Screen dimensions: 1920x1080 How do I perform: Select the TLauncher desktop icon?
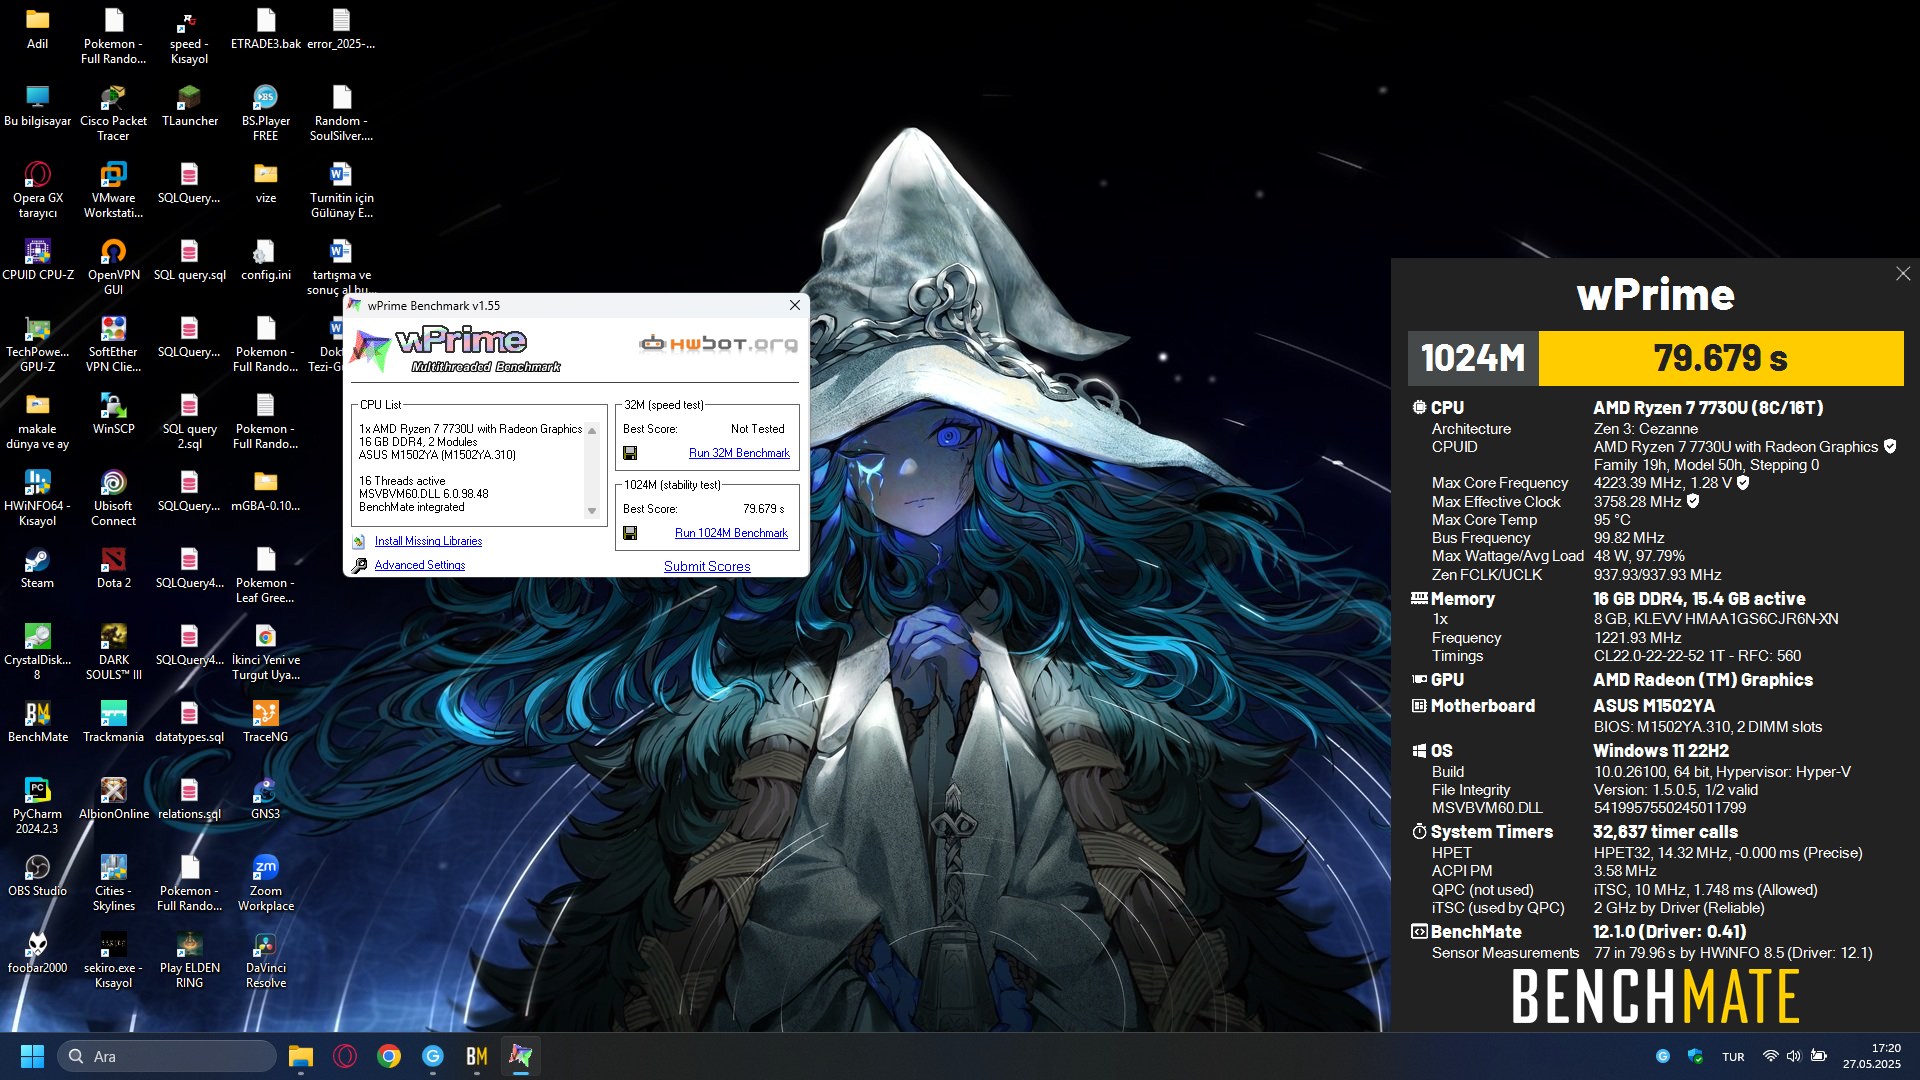(189, 105)
